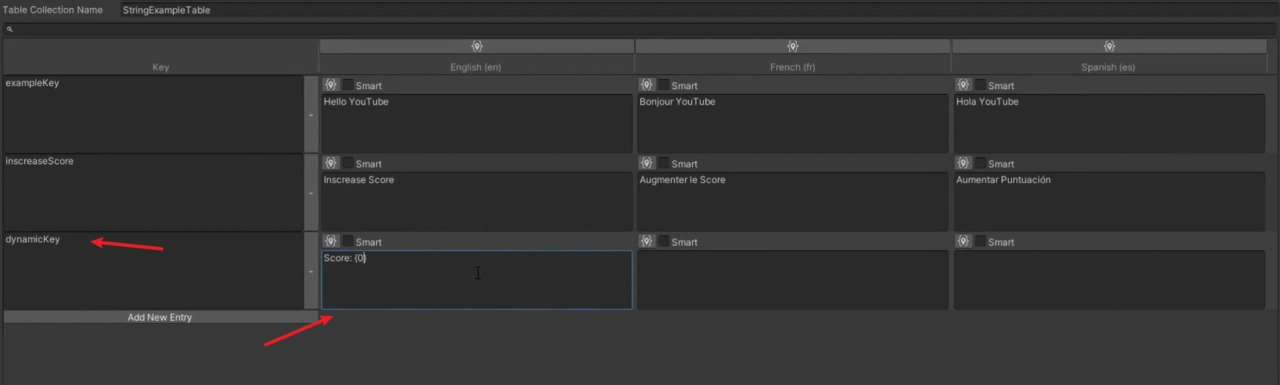Open metadata icon for French inscreaseScore entry
1280x385 pixels.
click(x=647, y=163)
